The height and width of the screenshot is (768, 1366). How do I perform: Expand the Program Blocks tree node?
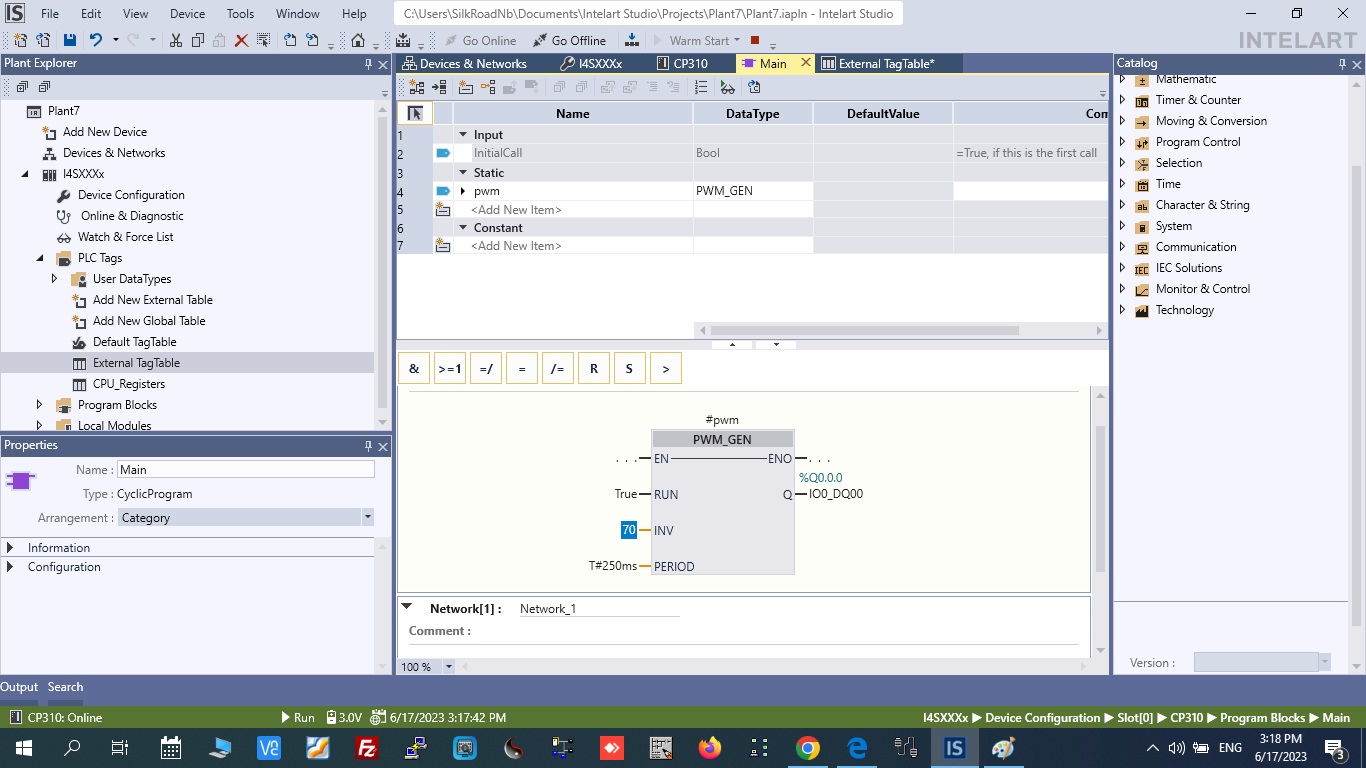(40, 405)
